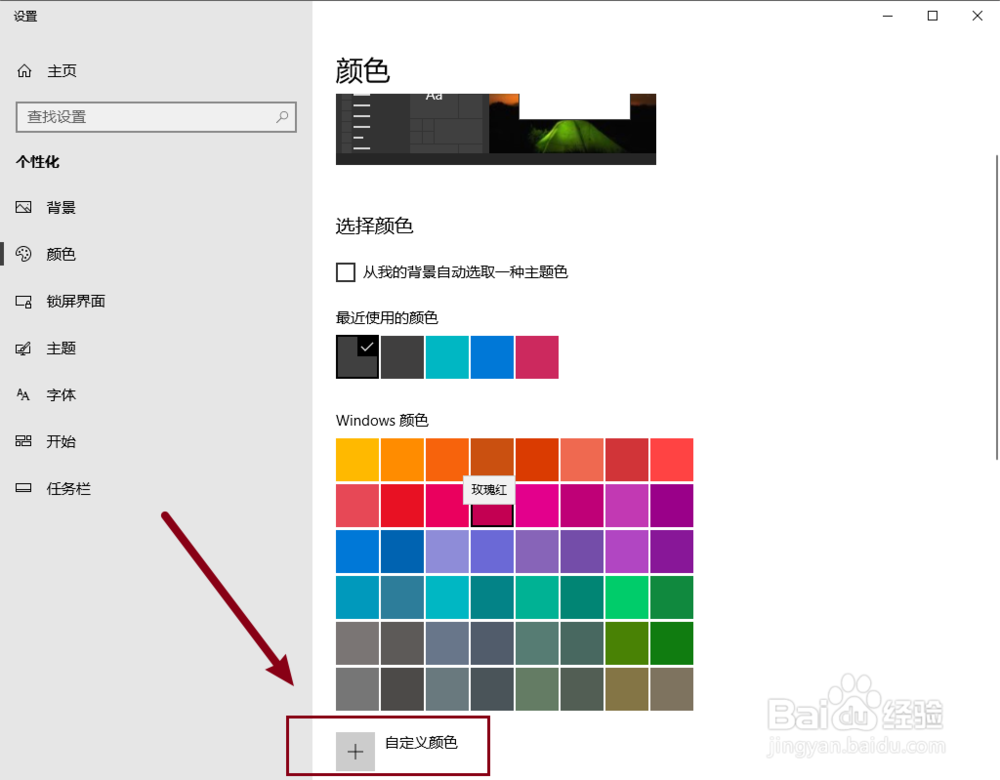Pick the rose-red swatch in recent colors
1000x780 pixels.
click(x=537, y=357)
